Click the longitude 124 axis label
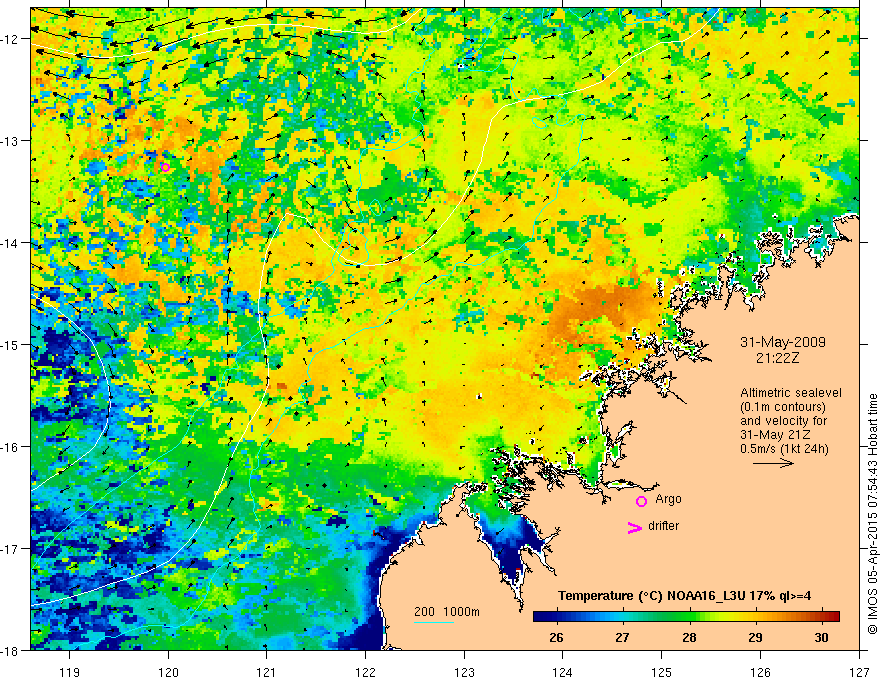 click(563, 672)
